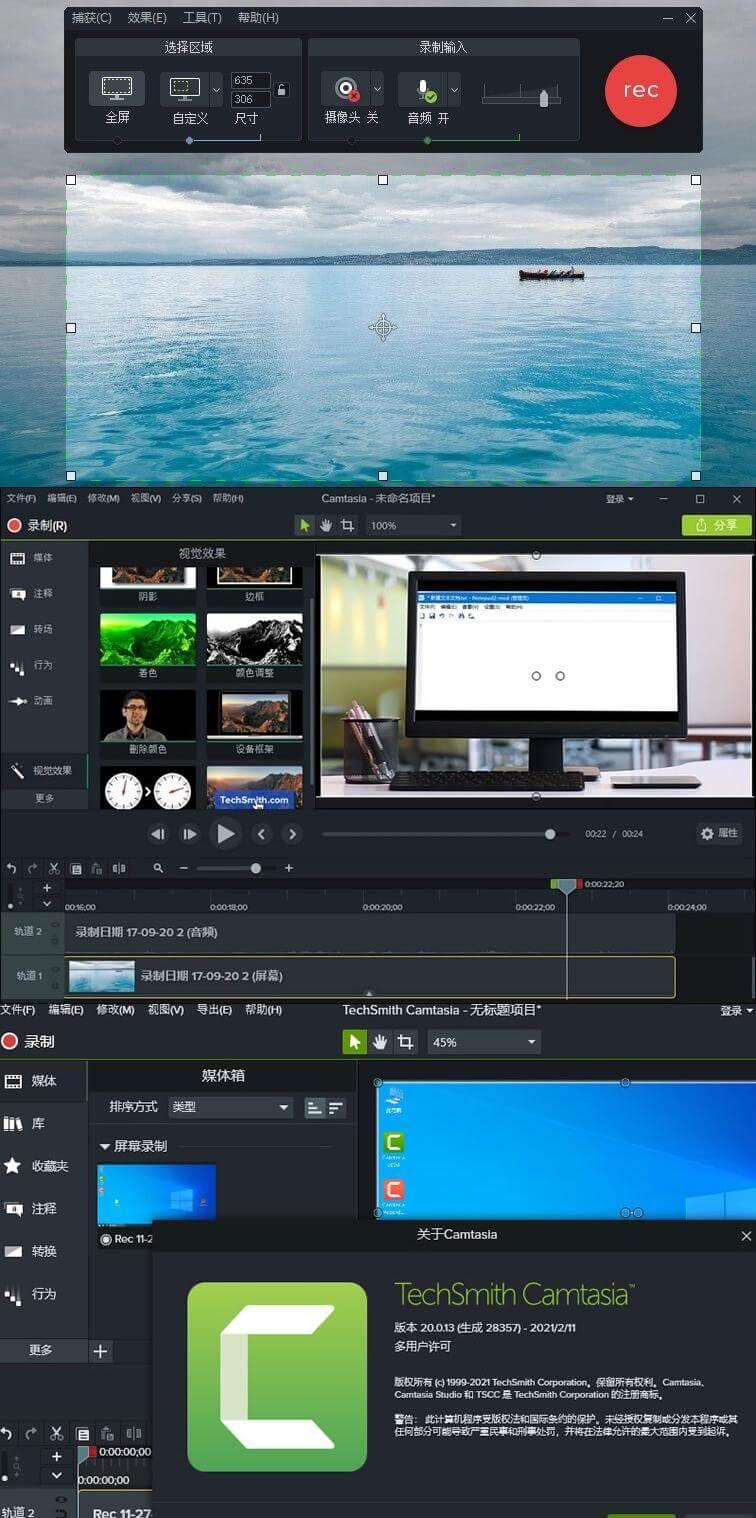
Task: Open the 库 library panel in sidebar
Action: point(27,1123)
